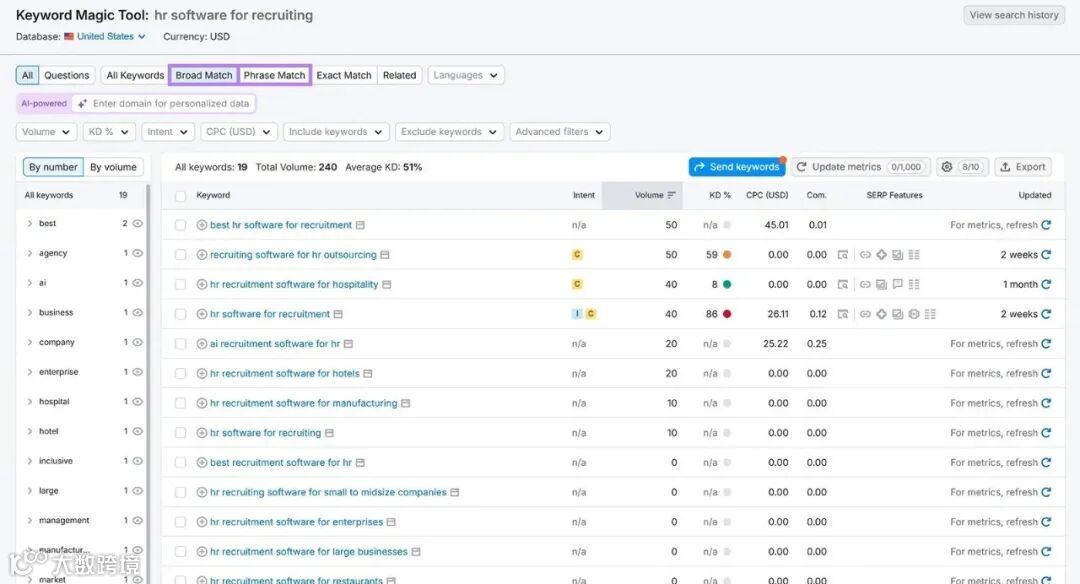Open Include keywords dropdown

coord(335,132)
